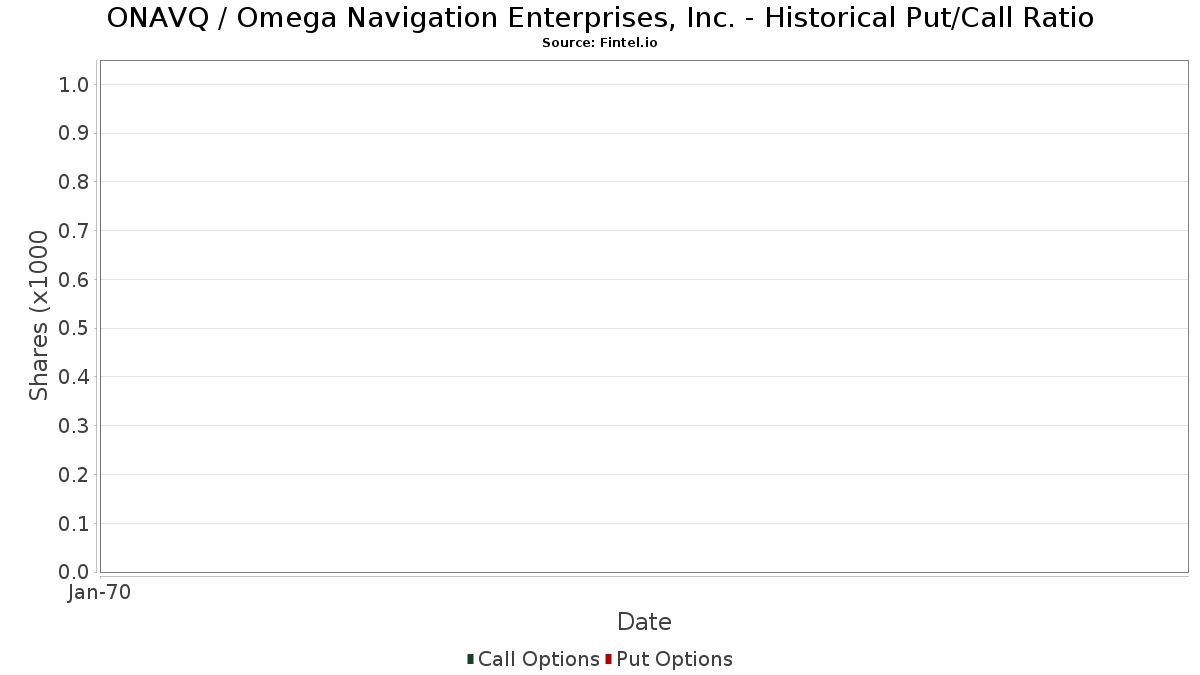This screenshot has width=1200, height=675.
Task: Click the 0.3 y-axis tick label
Action: [75, 426]
